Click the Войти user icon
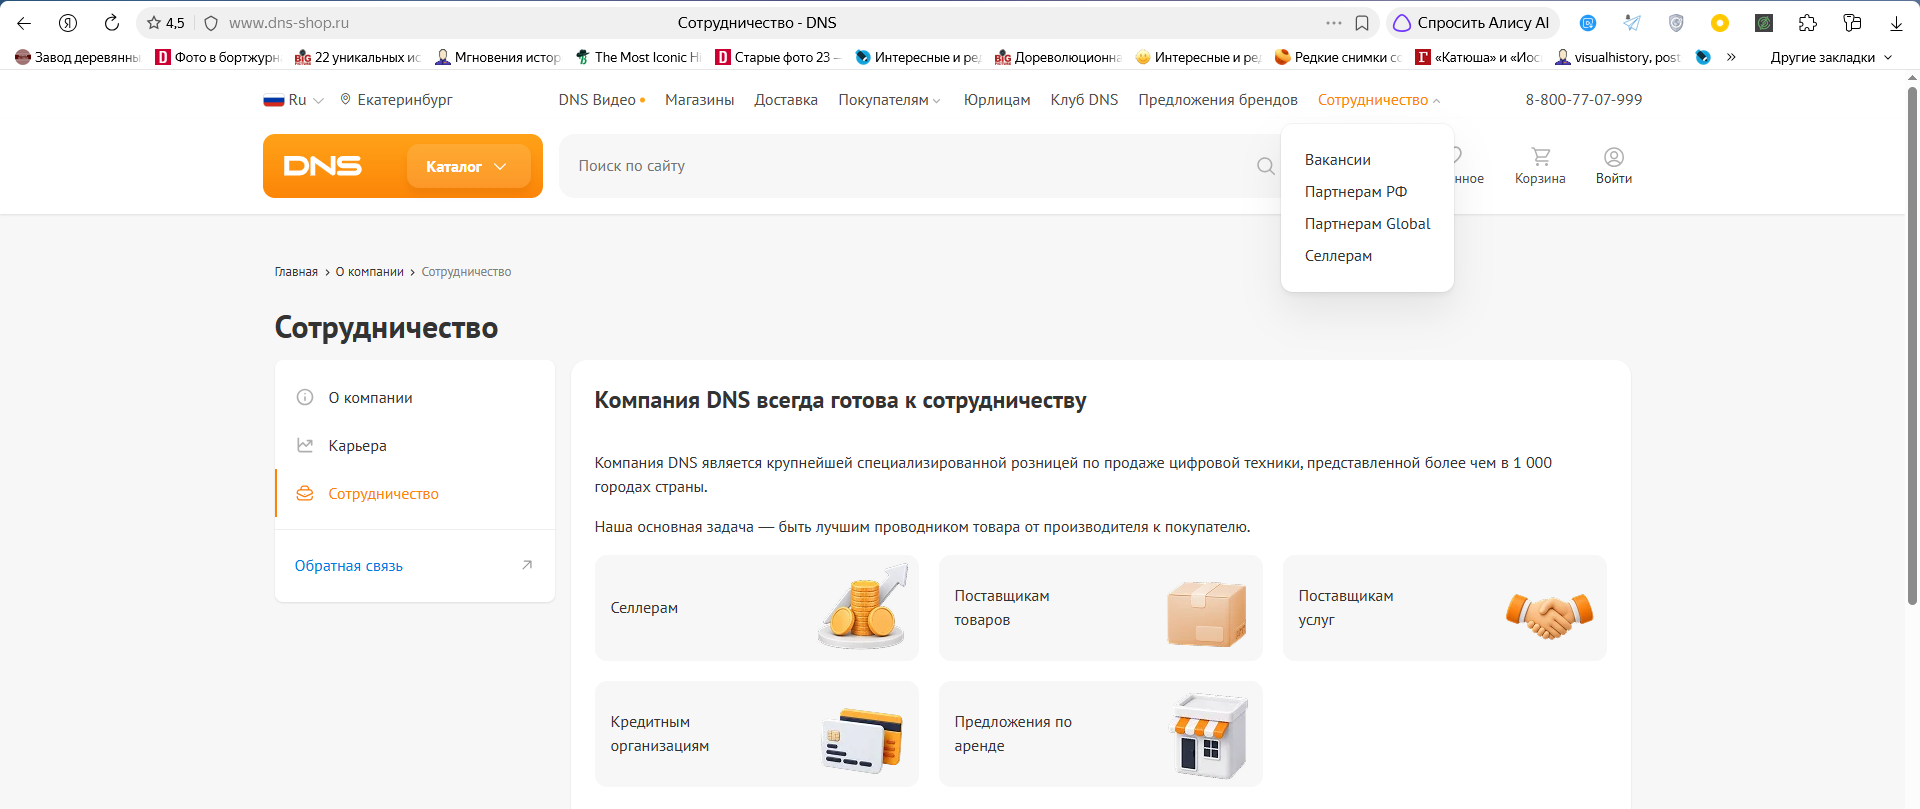1920x809 pixels. pos(1613,166)
